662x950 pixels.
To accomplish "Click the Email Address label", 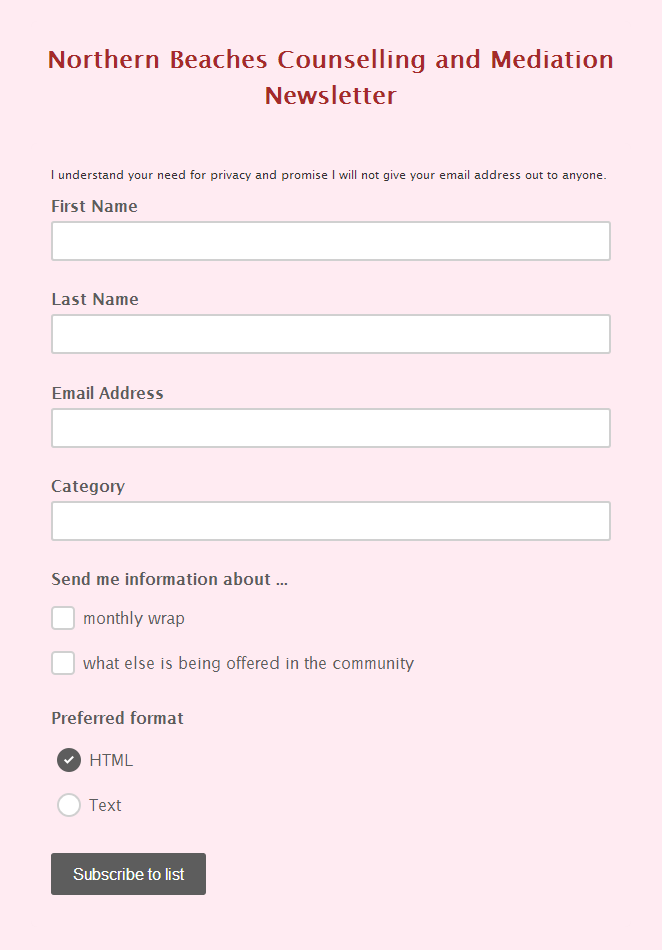I will (107, 393).
